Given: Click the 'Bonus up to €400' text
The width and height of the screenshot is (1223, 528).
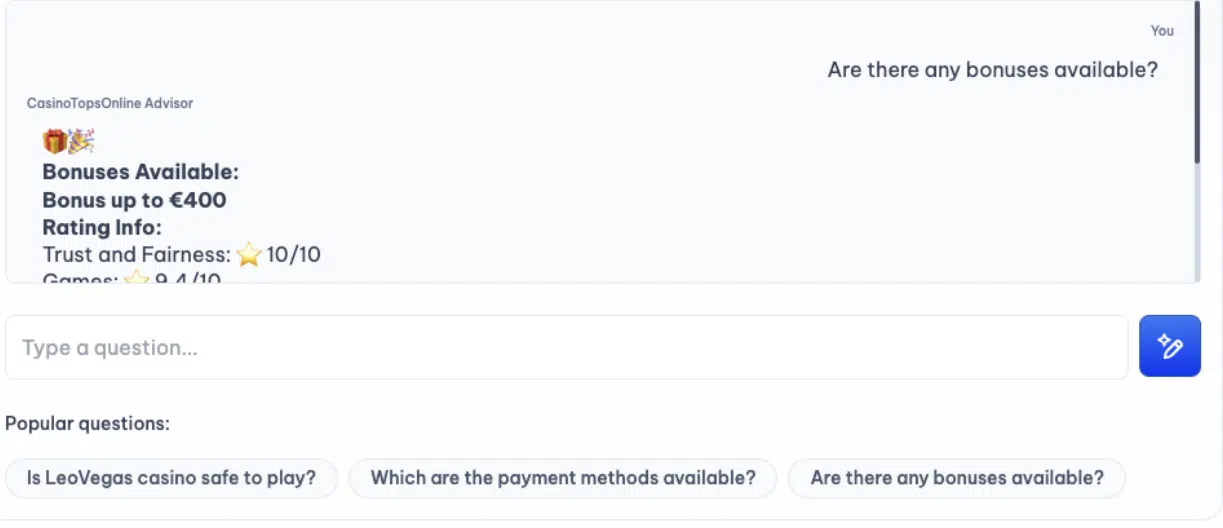Looking at the screenshot, I should [134, 200].
